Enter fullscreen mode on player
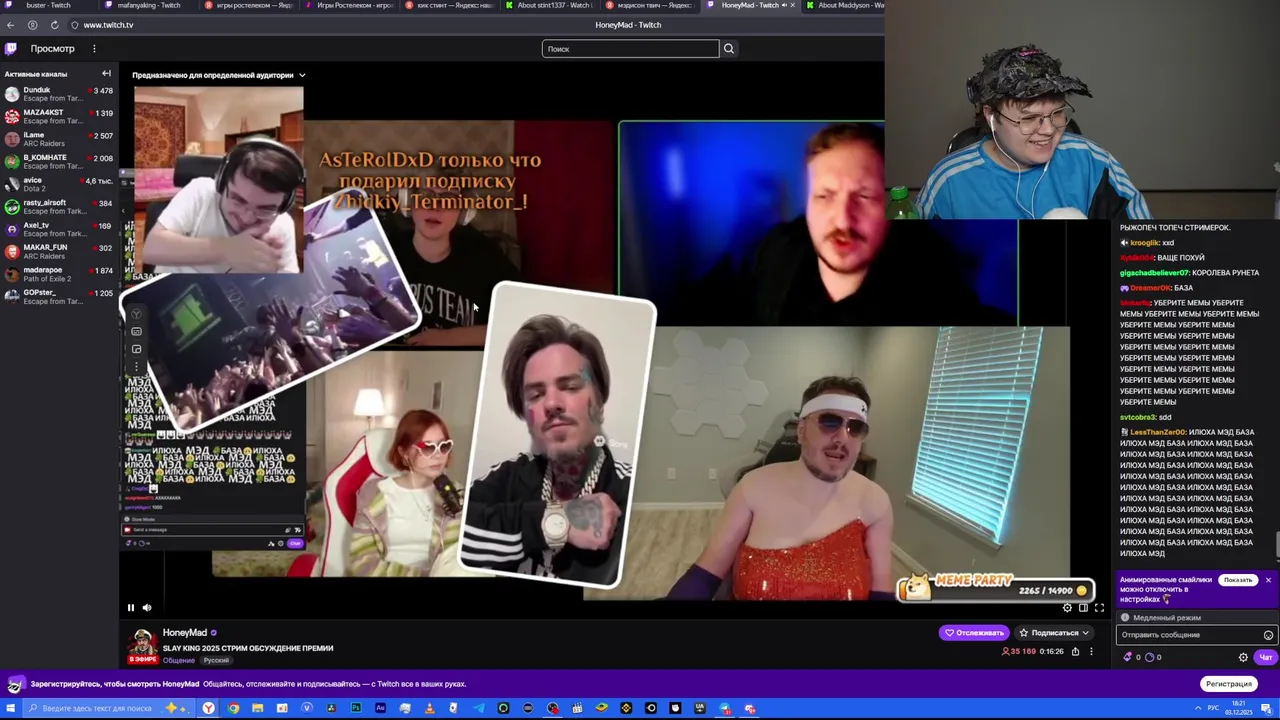Viewport: 1280px width, 720px height. click(x=1099, y=607)
